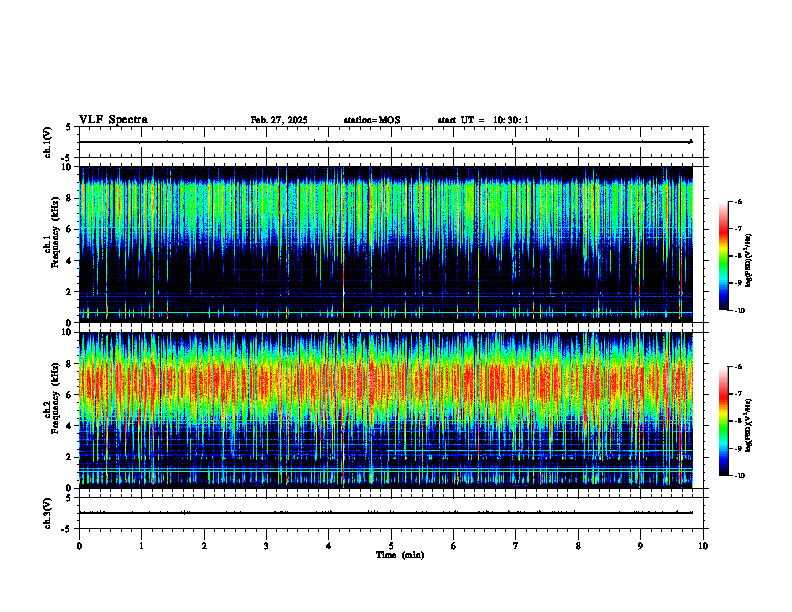Click the "ch.3(V)" axis label
The image size is (792, 612).
tap(47, 513)
